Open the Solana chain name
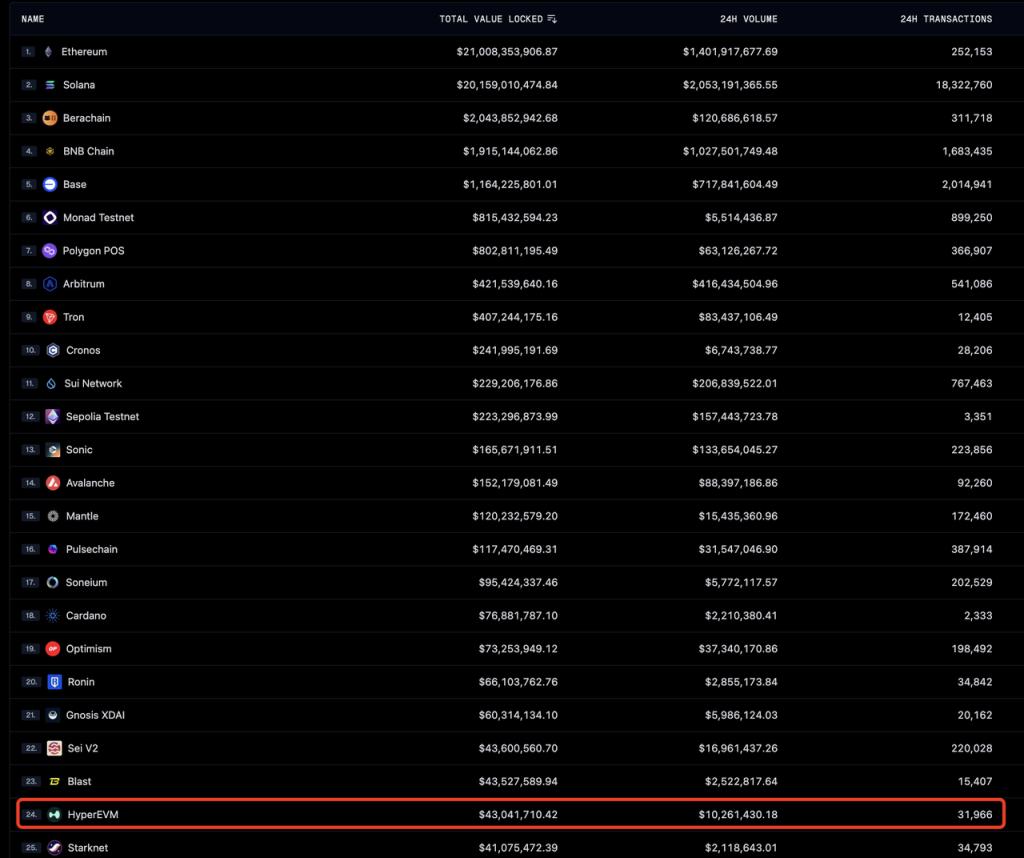The width and height of the screenshot is (1024, 858). click(79, 85)
